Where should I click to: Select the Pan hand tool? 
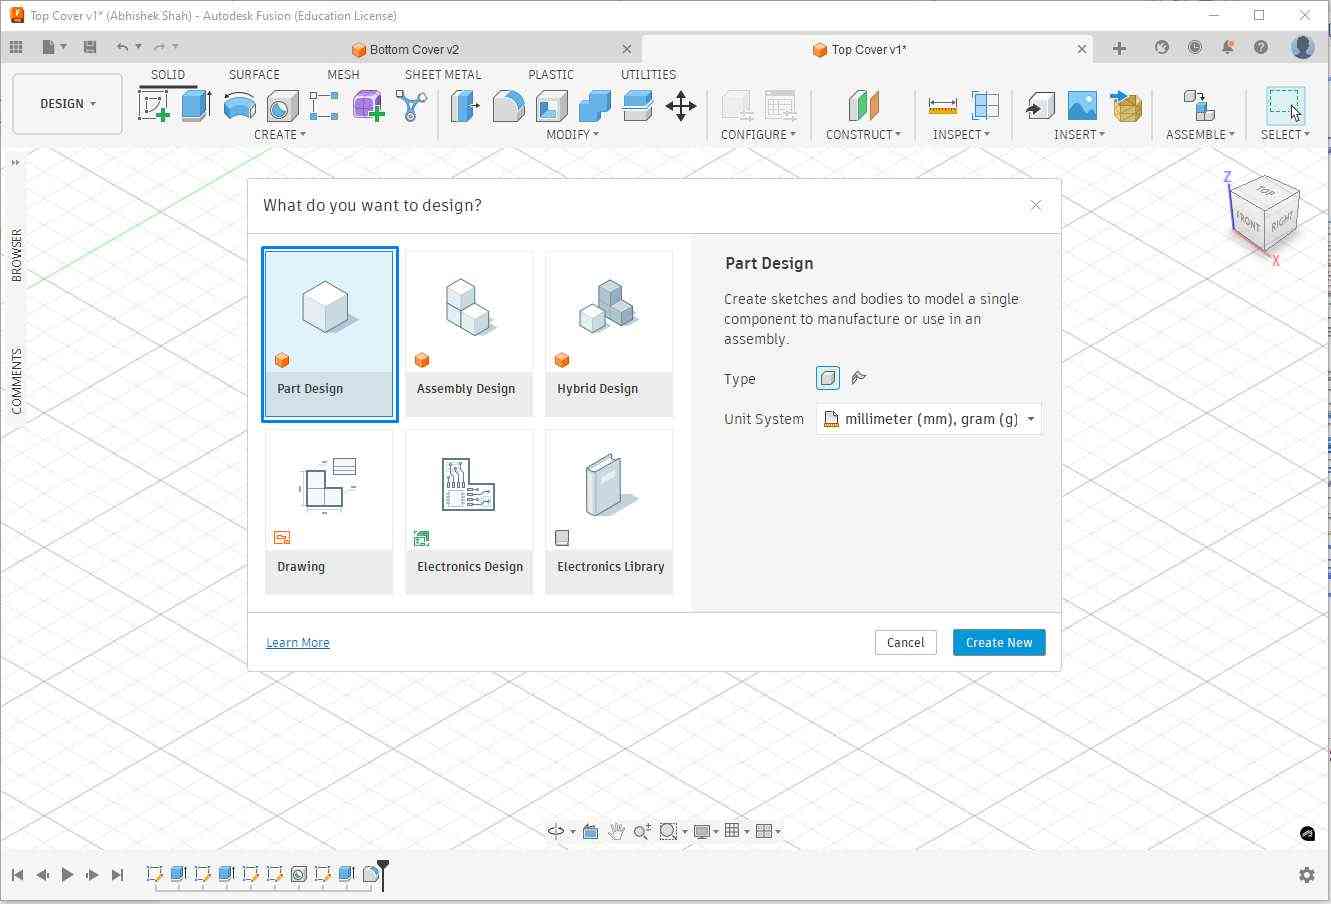point(616,831)
